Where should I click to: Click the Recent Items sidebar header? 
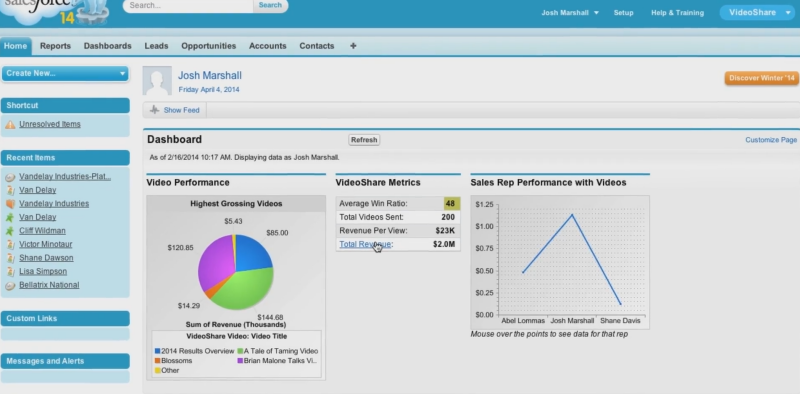pyautogui.click(x=65, y=158)
